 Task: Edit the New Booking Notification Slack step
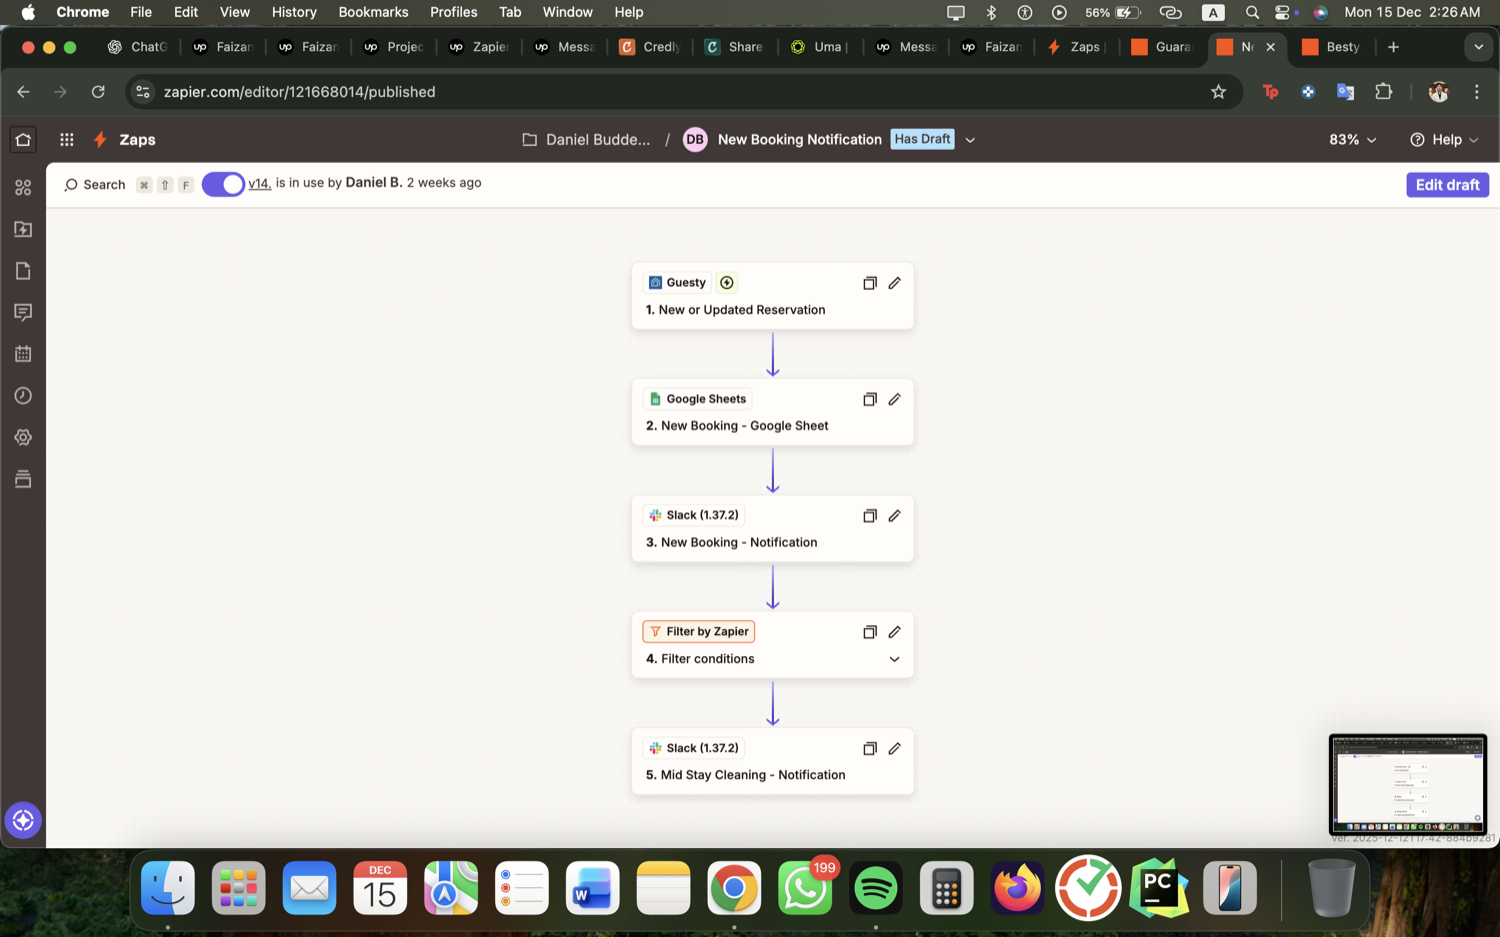pos(895,516)
